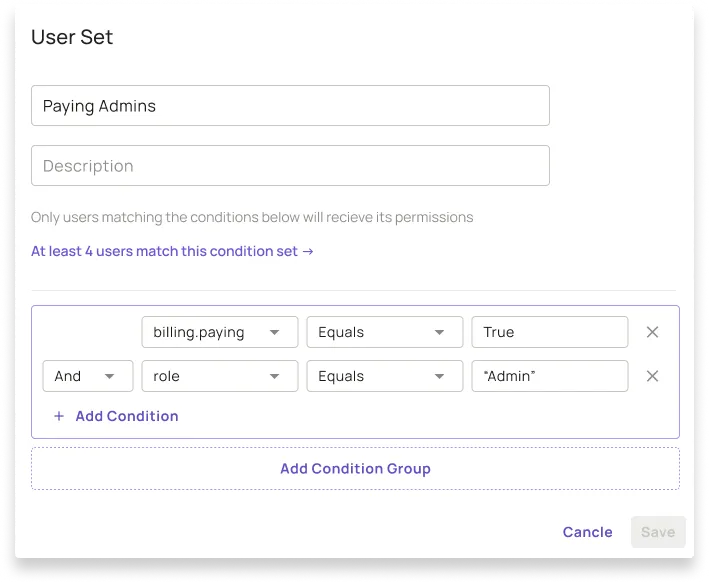Screen dimensions: 709x582
Task: Click the "Admin" value field
Action: click(549, 376)
